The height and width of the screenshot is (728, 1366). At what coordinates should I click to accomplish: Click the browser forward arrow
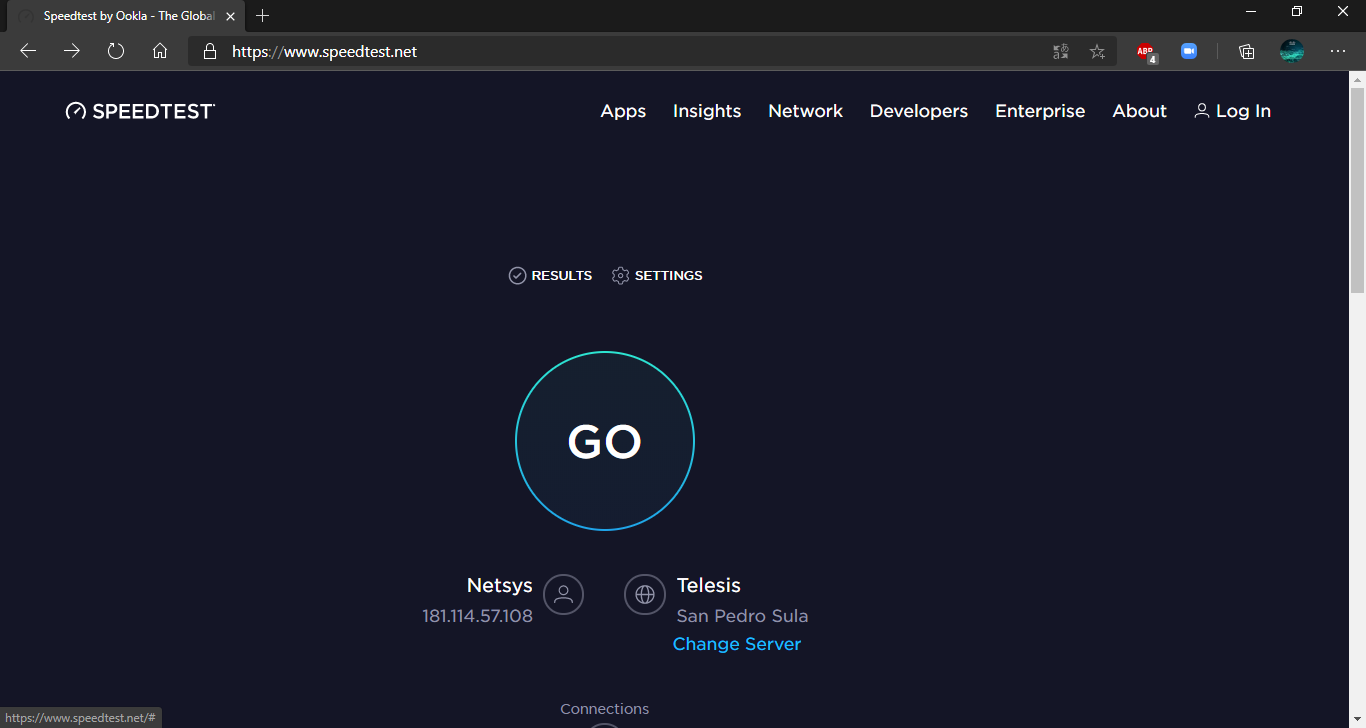72,51
